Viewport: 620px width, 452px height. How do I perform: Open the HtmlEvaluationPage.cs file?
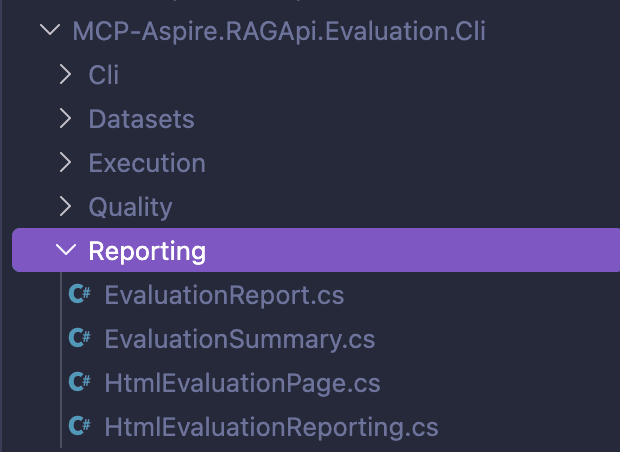[242, 383]
